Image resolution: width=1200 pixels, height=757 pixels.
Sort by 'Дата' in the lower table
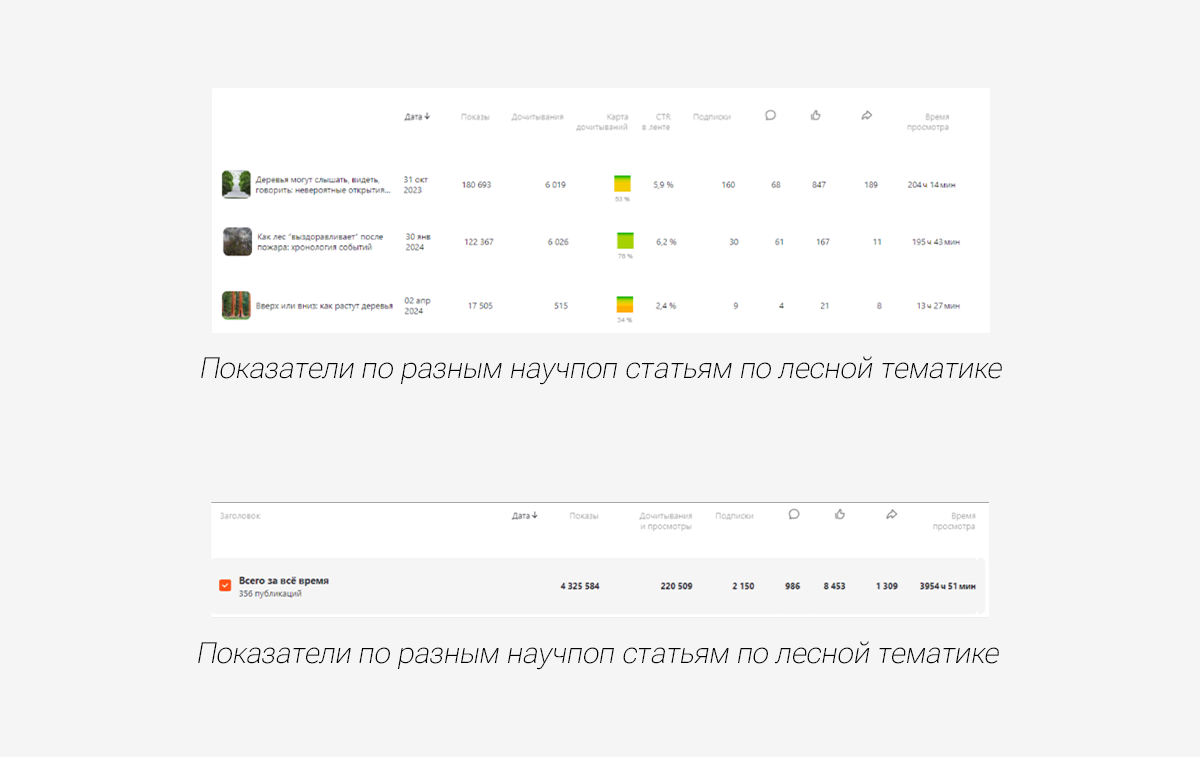point(524,516)
